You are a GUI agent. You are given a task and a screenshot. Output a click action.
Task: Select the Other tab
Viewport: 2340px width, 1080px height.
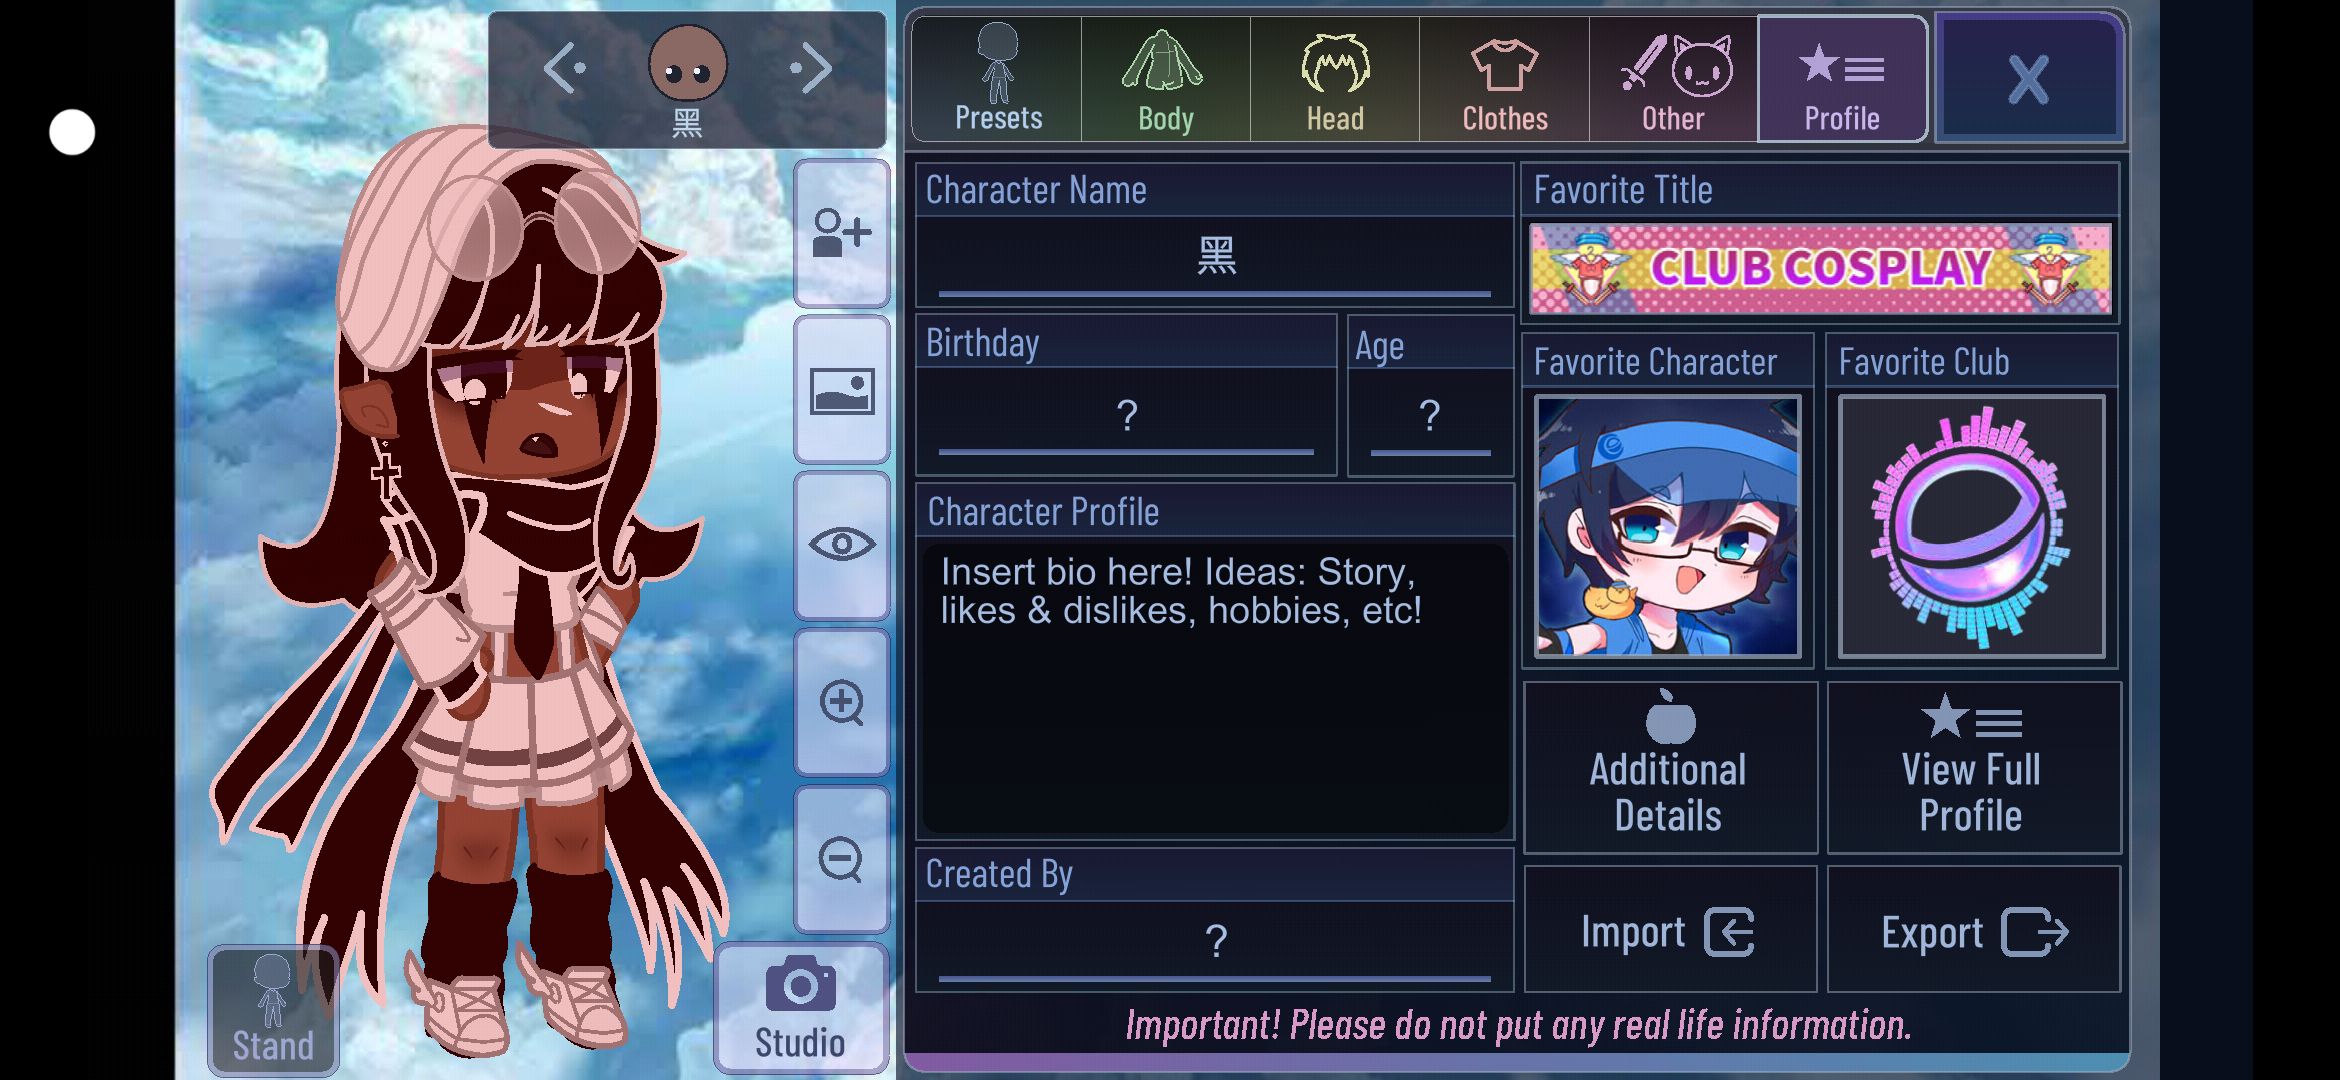pyautogui.click(x=1674, y=79)
